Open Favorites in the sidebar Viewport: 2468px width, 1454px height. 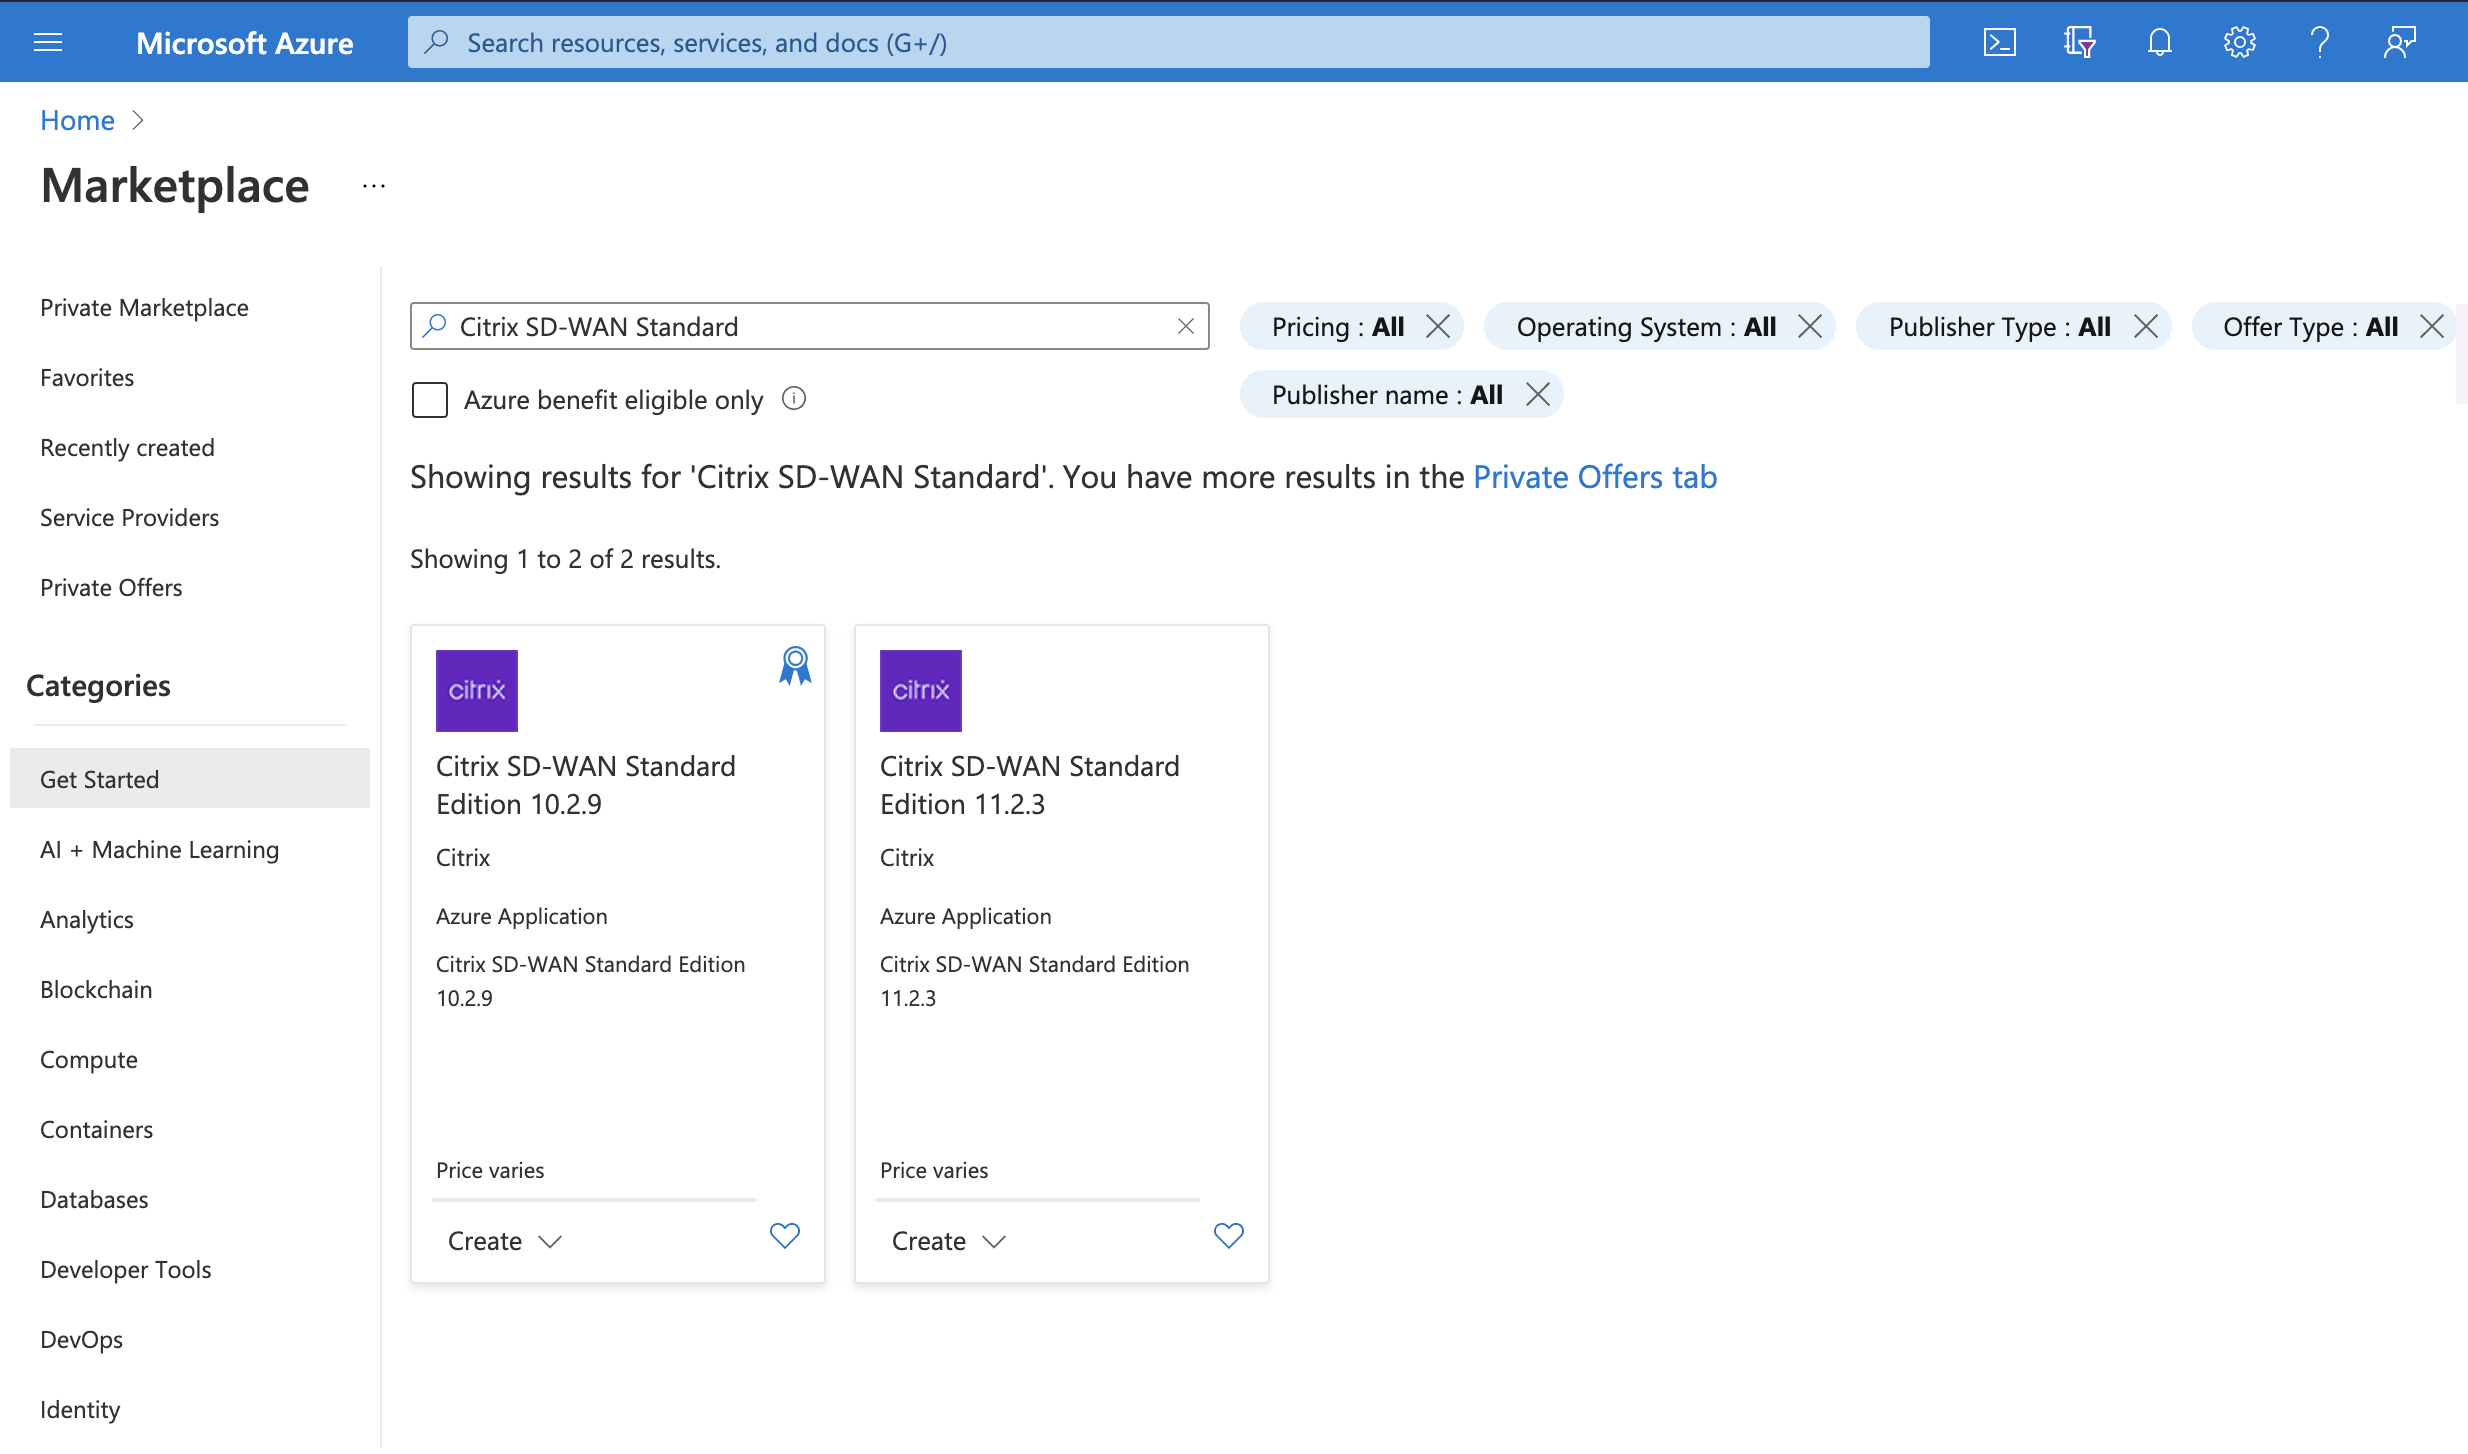(87, 378)
